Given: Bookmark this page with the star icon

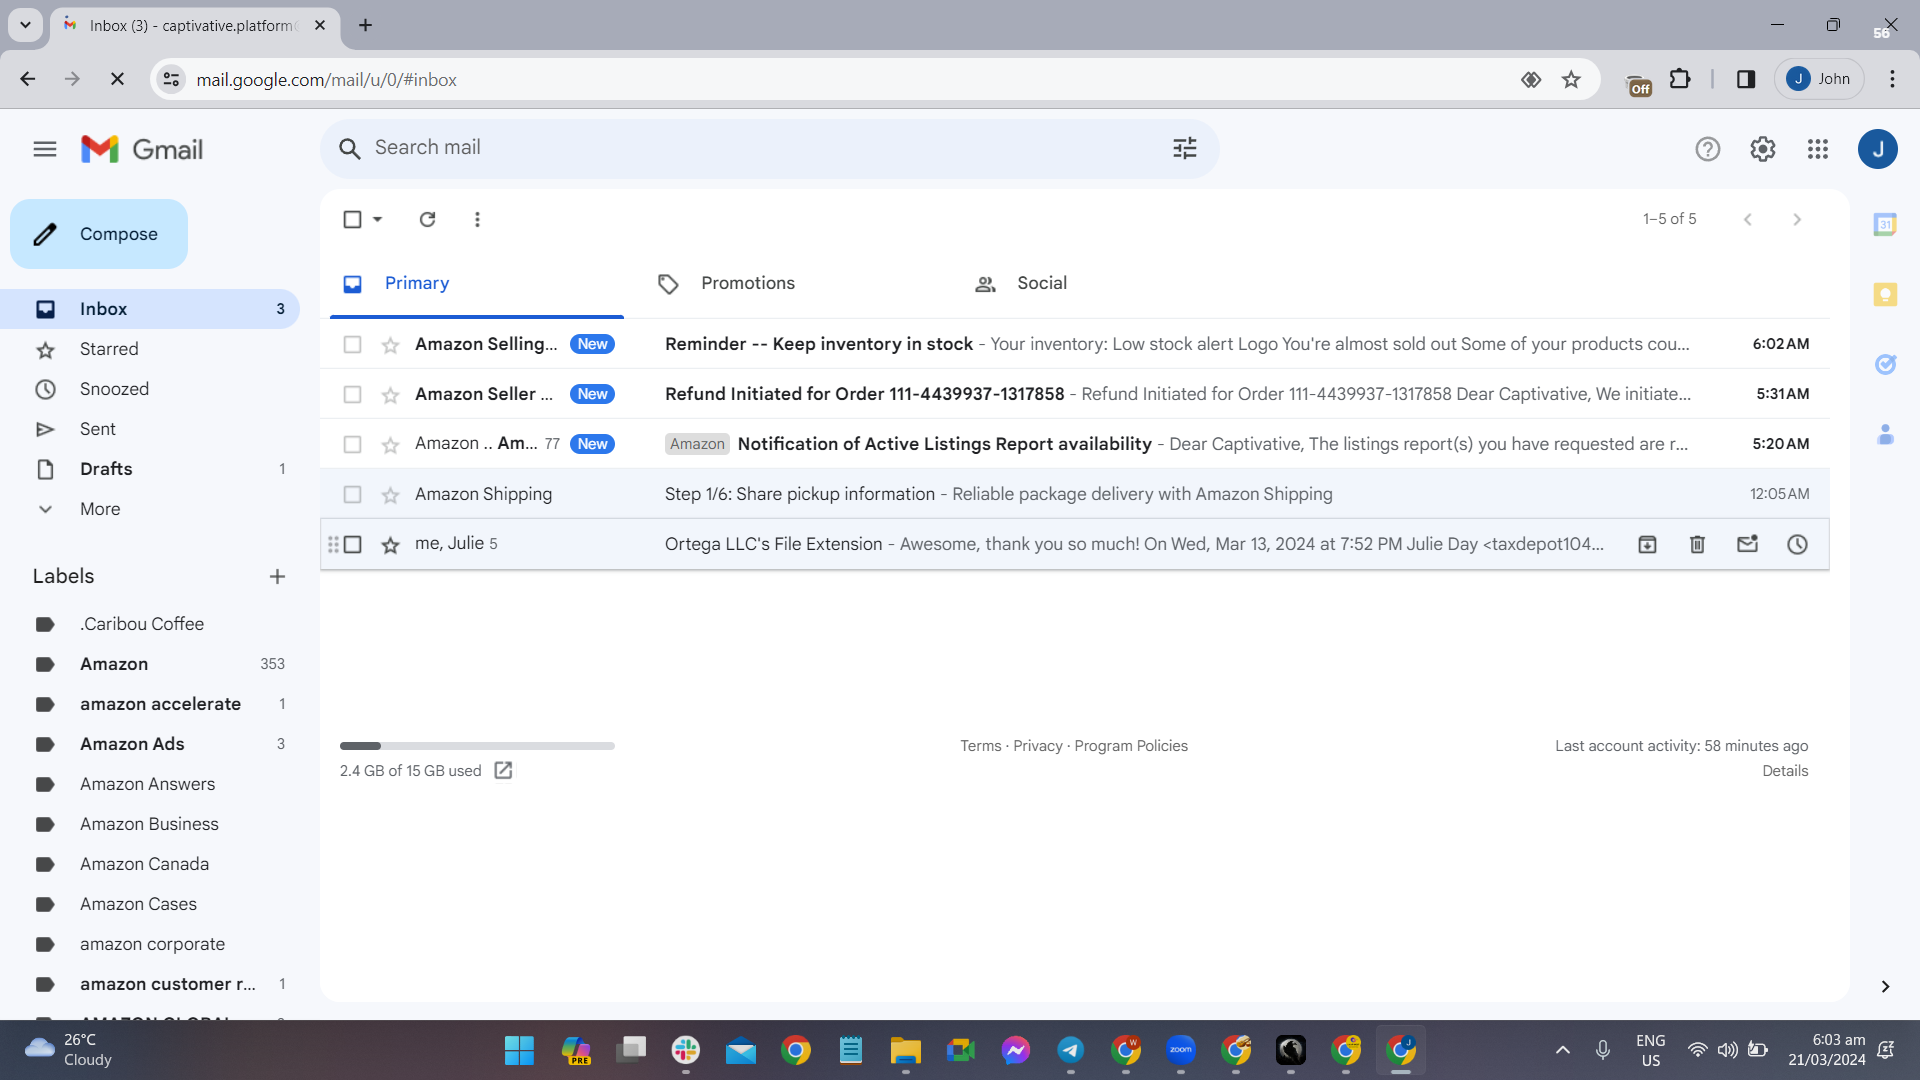Looking at the screenshot, I should [x=1571, y=80].
